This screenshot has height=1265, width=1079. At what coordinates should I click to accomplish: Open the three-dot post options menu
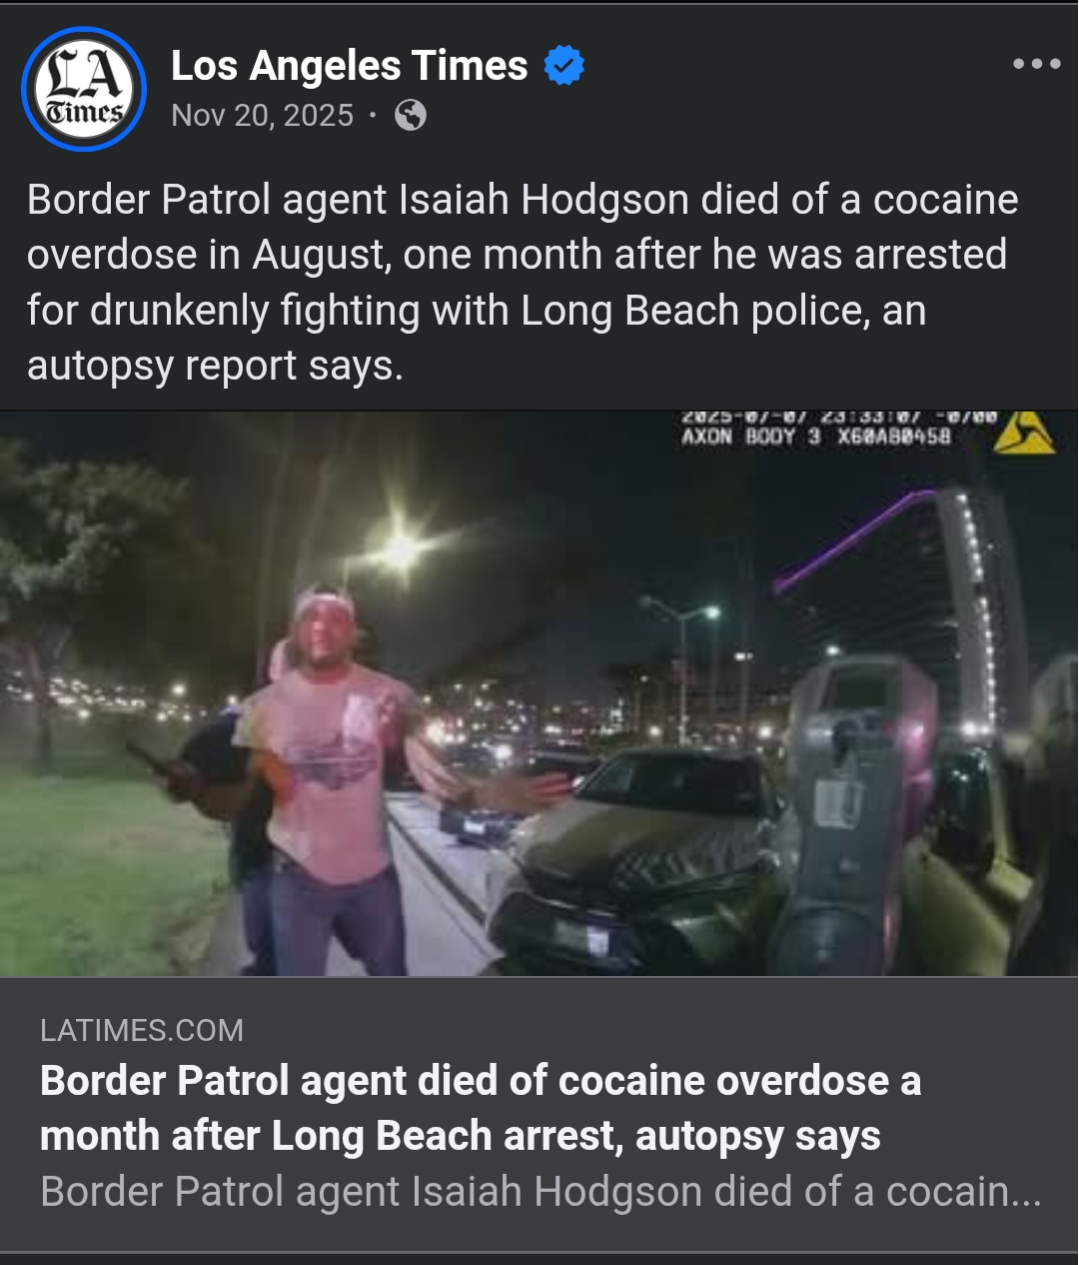click(1036, 64)
